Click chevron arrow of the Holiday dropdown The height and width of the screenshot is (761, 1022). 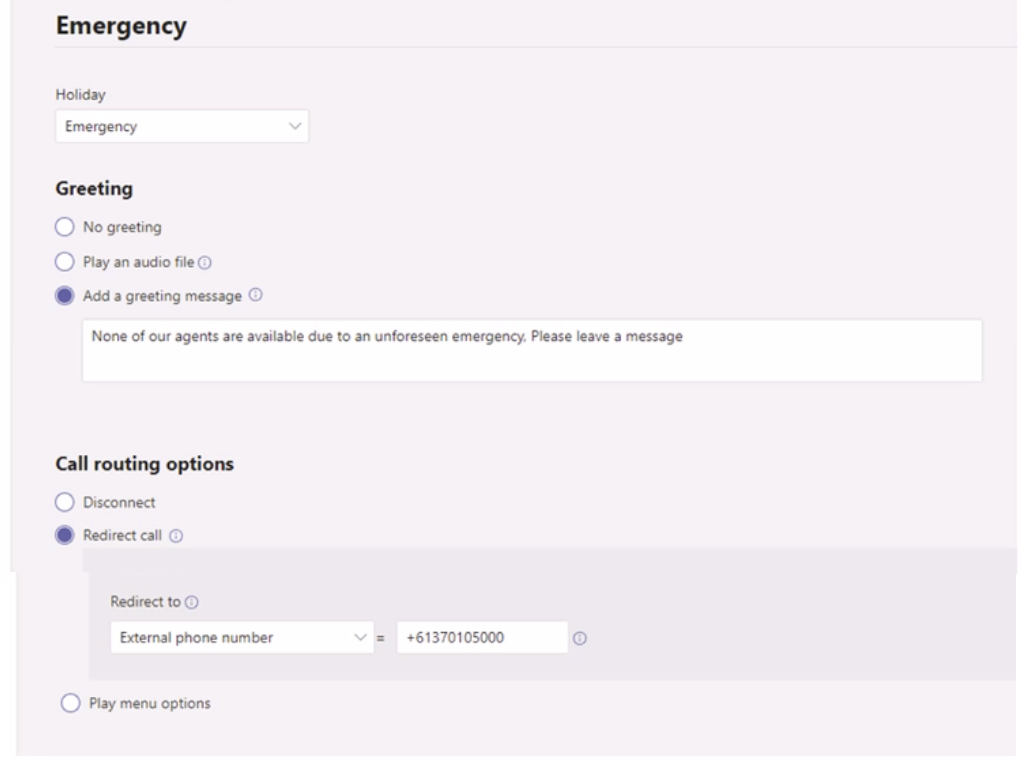295,126
